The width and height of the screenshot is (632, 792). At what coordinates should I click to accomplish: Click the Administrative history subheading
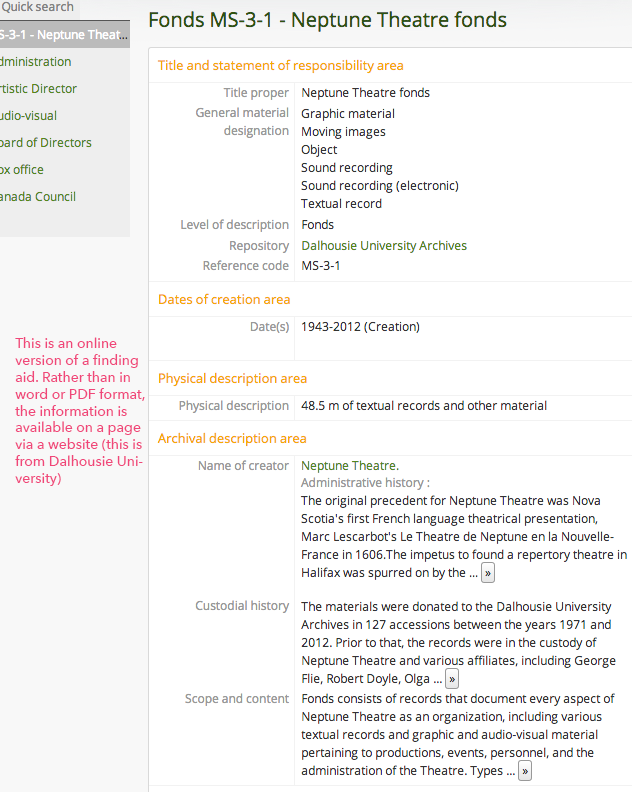coord(365,483)
